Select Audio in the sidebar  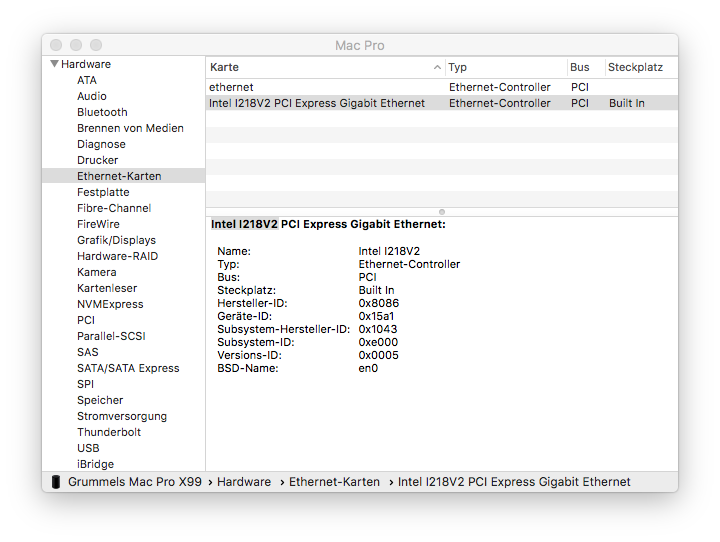[x=92, y=96]
